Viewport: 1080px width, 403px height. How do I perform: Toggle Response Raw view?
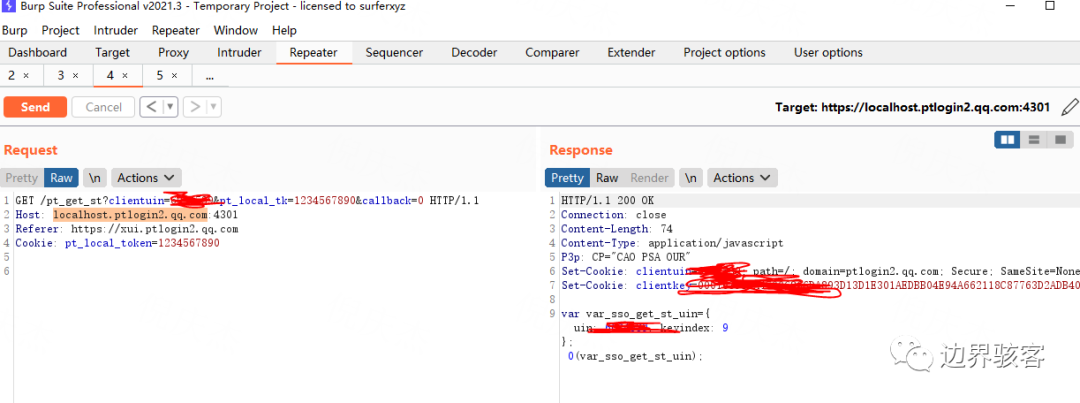[607, 178]
